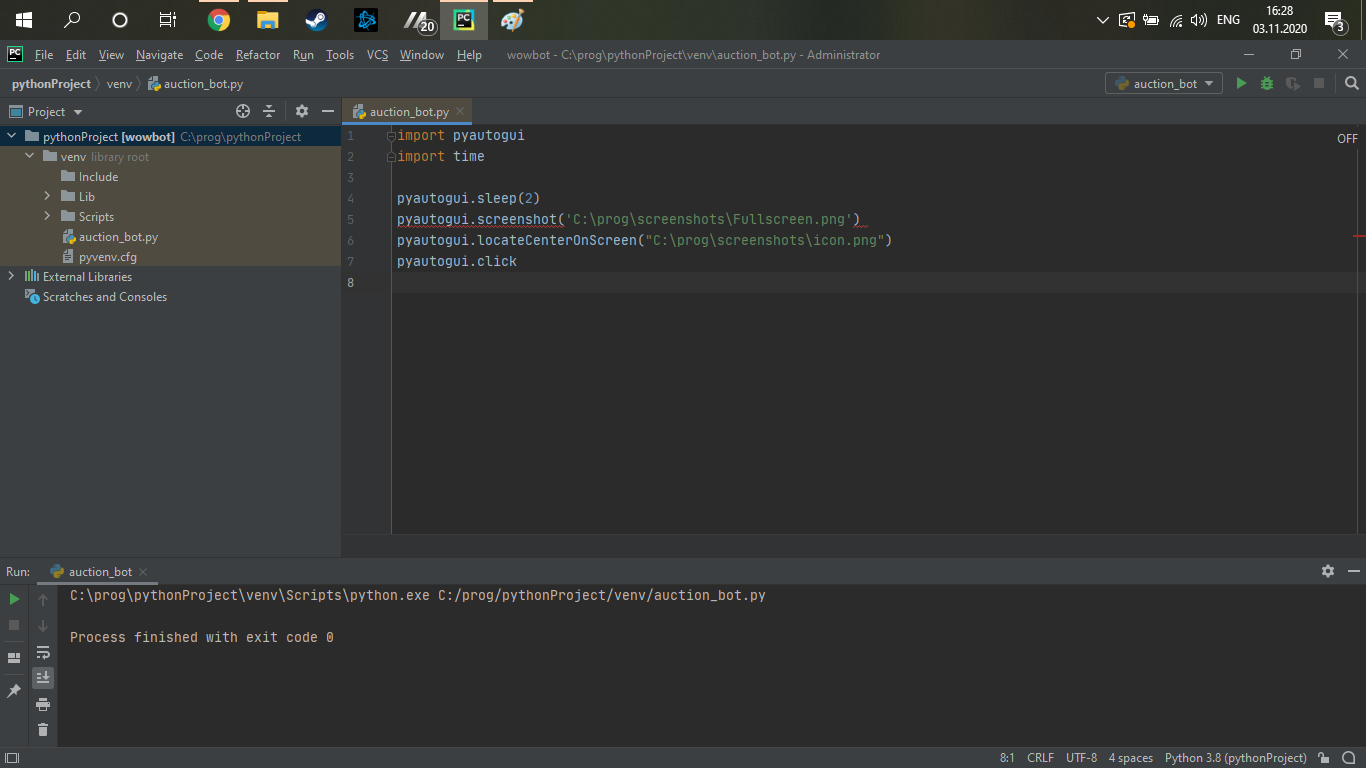Image resolution: width=1366 pixels, height=768 pixels.
Task: Open the Navigate menu
Action: point(160,55)
